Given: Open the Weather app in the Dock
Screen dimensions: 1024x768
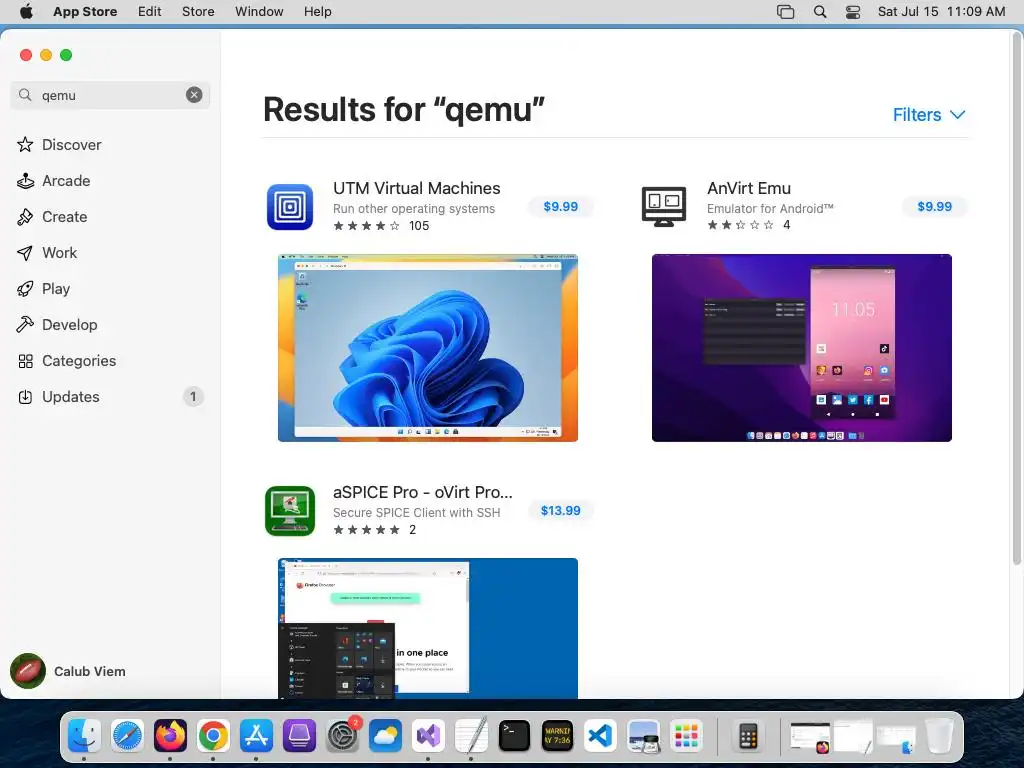Looking at the screenshot, I should click(385, 736).
